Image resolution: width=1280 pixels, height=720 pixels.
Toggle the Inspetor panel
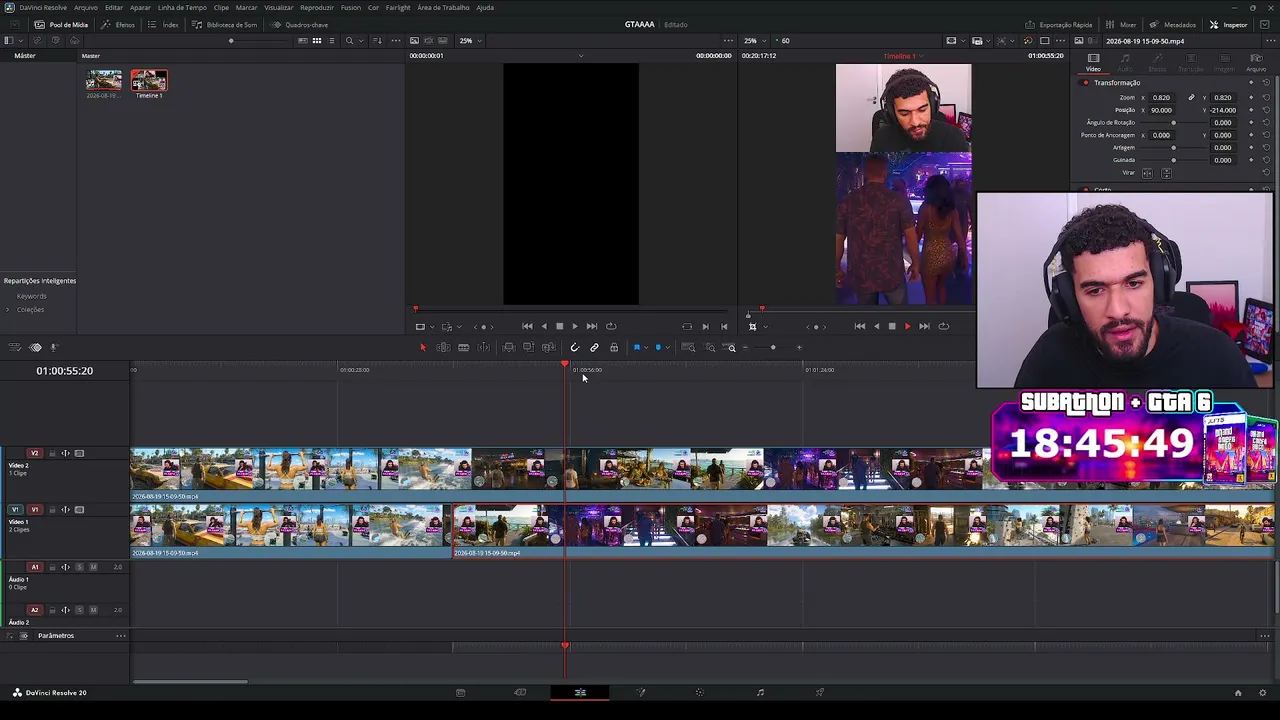[1229, 24]
